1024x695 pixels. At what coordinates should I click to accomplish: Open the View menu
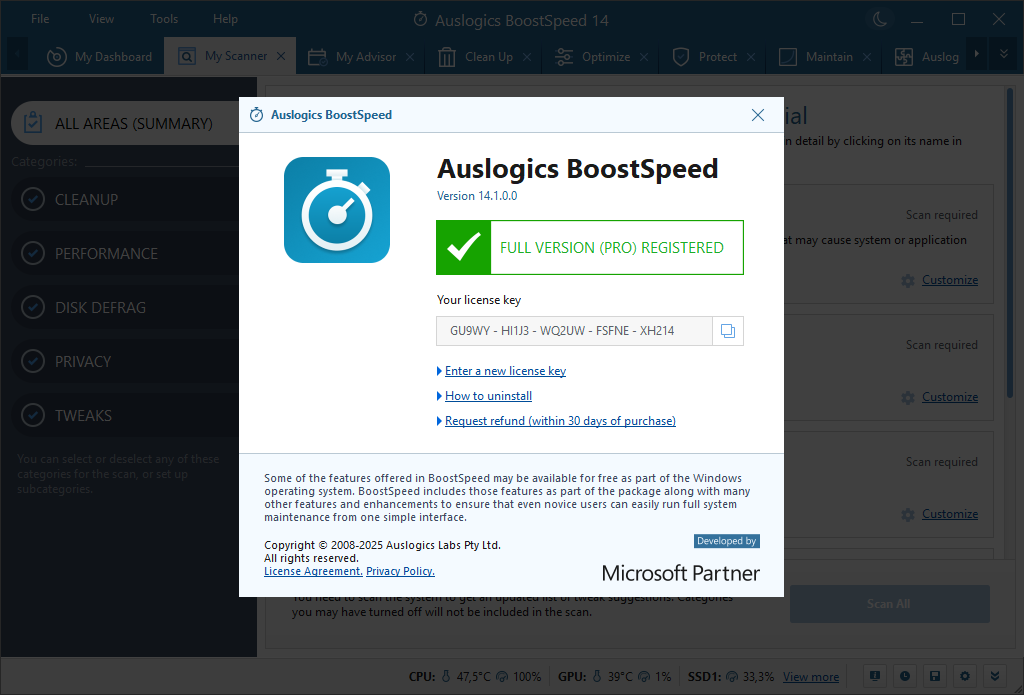tap(101, 19)
